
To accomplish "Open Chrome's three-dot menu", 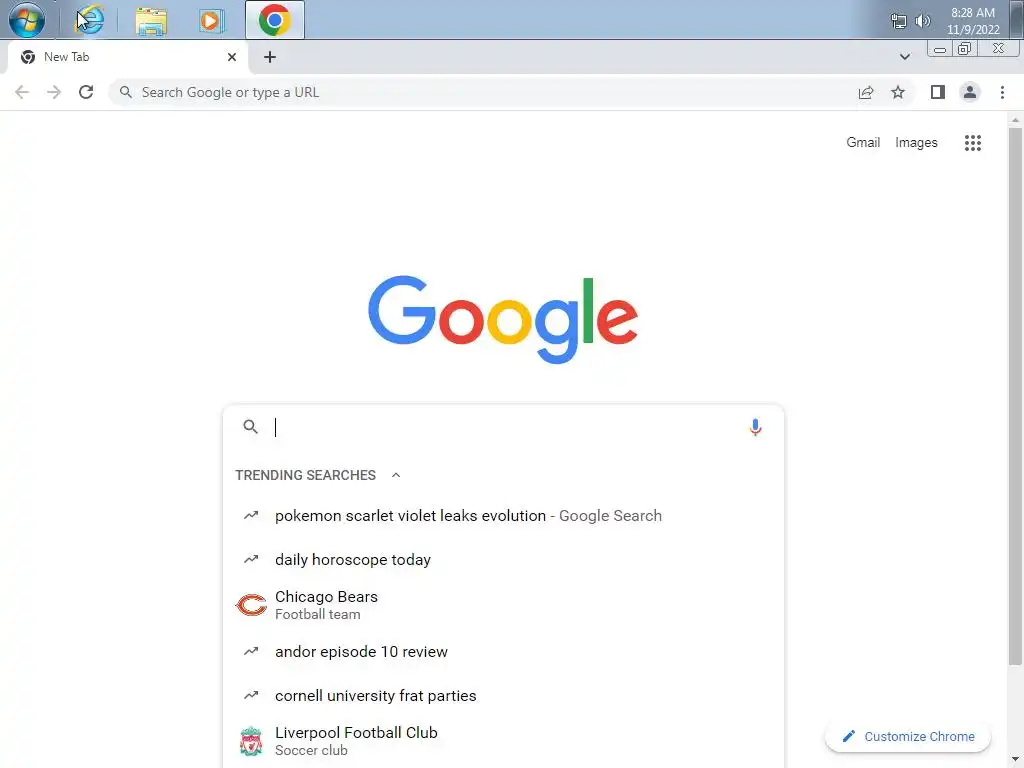I will click(1002, 92).
